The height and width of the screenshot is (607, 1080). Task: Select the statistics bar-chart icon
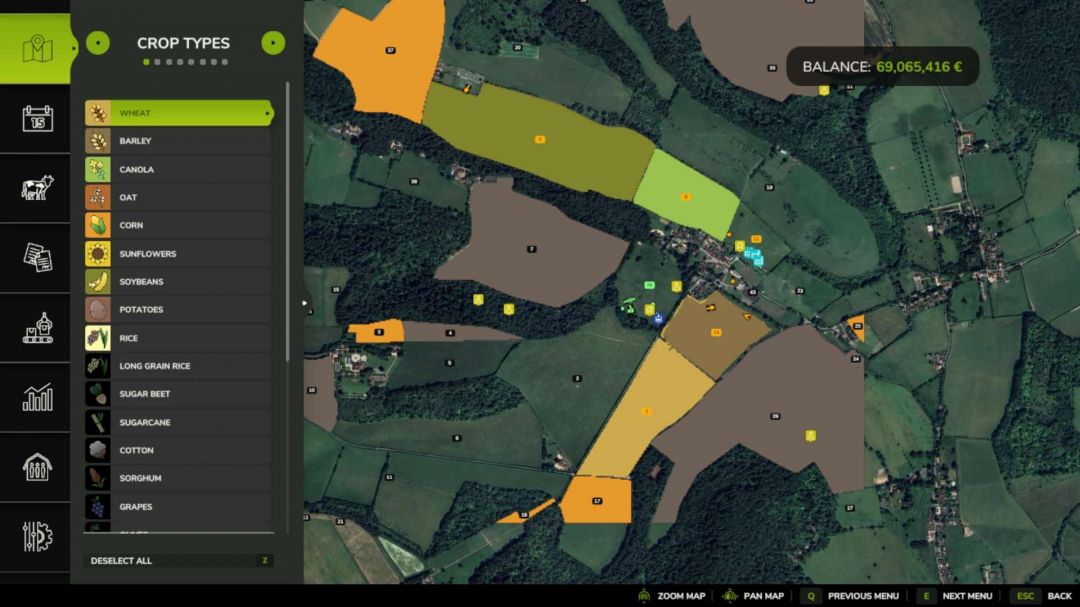click(36, 396)
